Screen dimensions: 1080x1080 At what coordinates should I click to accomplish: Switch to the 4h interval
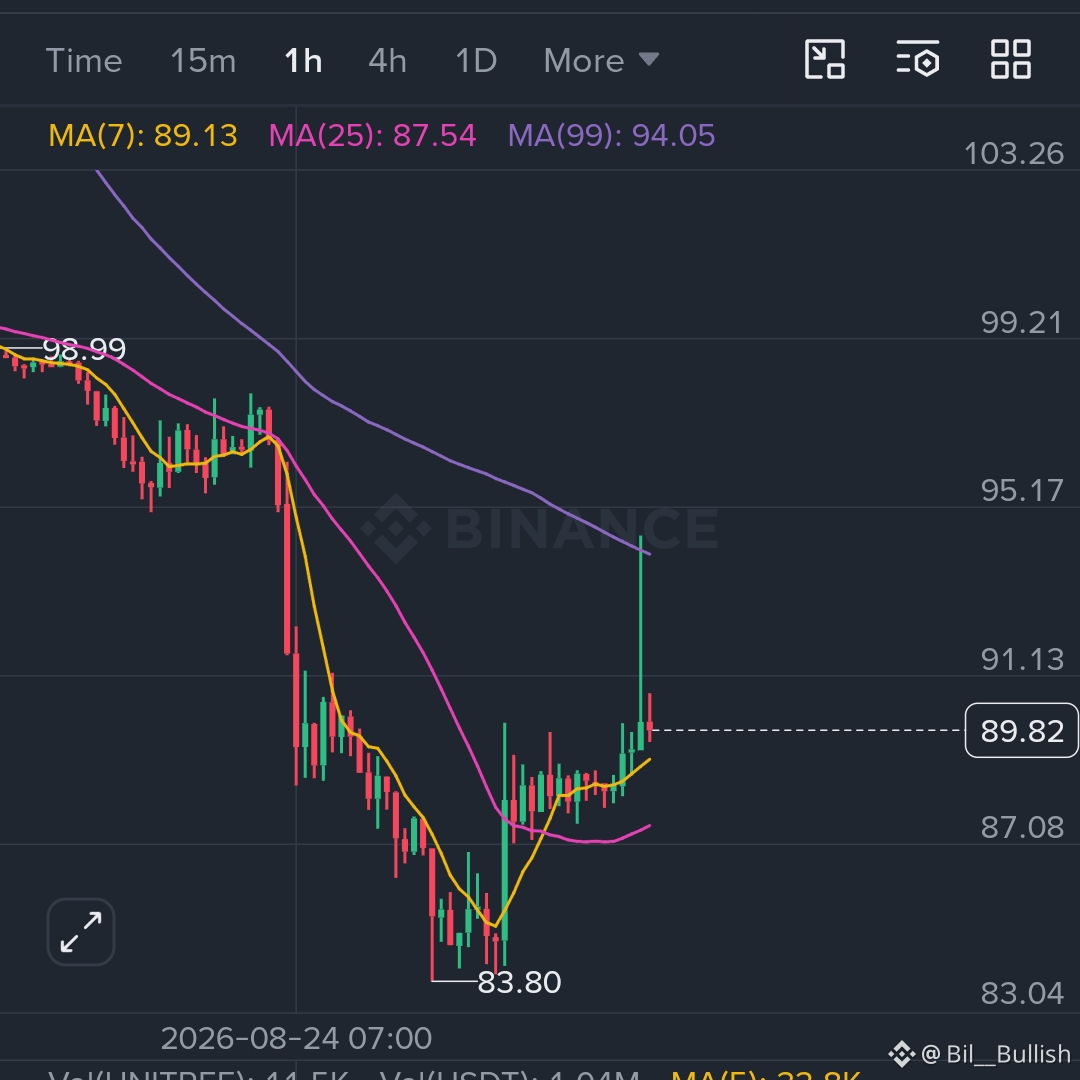click(387, 61)
